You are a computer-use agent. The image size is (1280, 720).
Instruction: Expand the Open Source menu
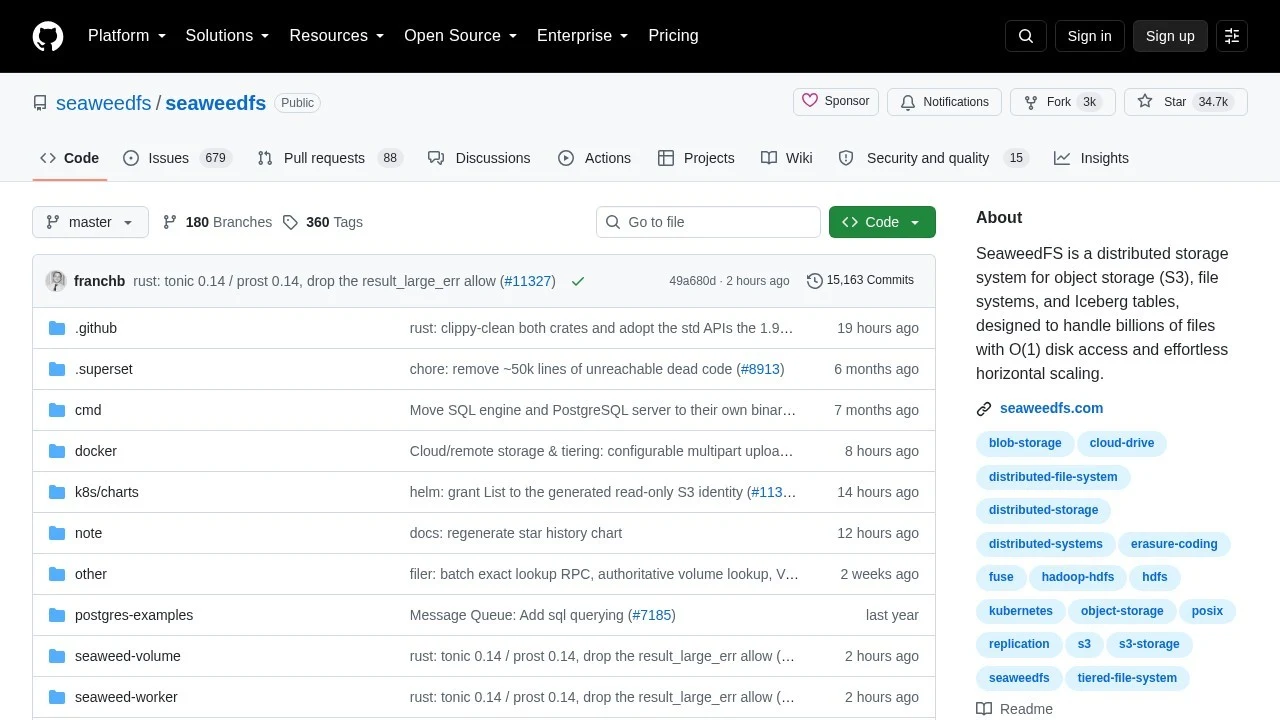pos(461,36)
